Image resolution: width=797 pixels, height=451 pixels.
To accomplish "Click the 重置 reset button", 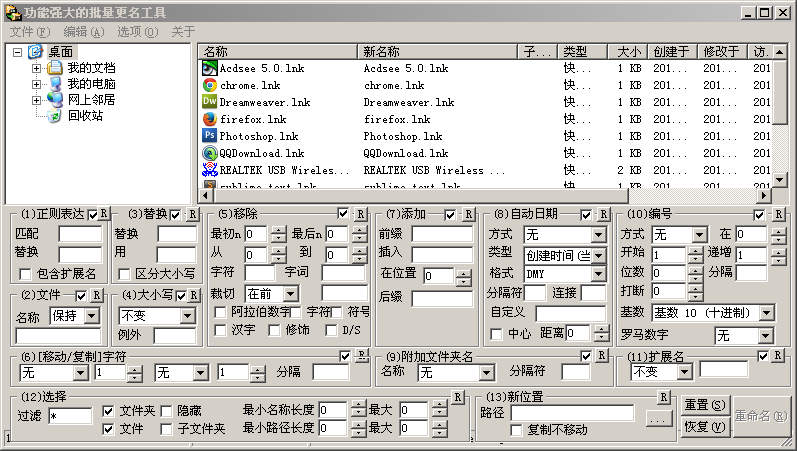I will click(x=704, y=405).
